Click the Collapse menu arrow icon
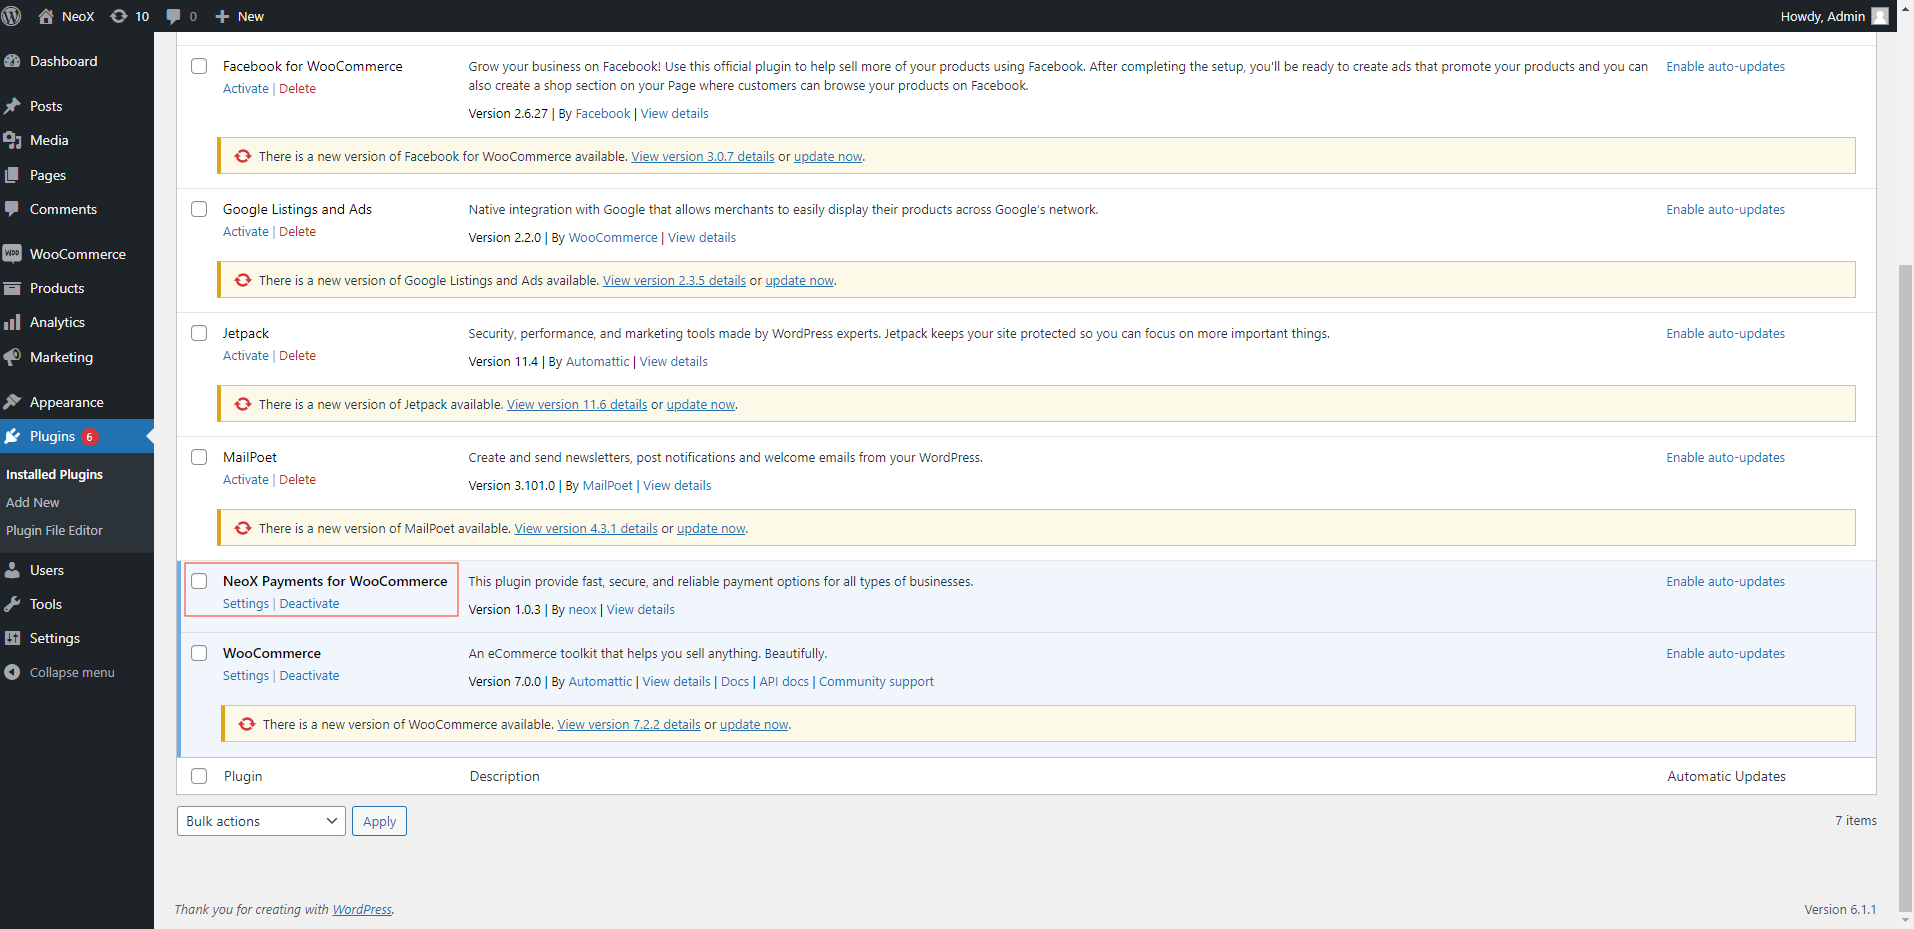Viewport: 1914px width, 929px height. (x=13, y=672)
